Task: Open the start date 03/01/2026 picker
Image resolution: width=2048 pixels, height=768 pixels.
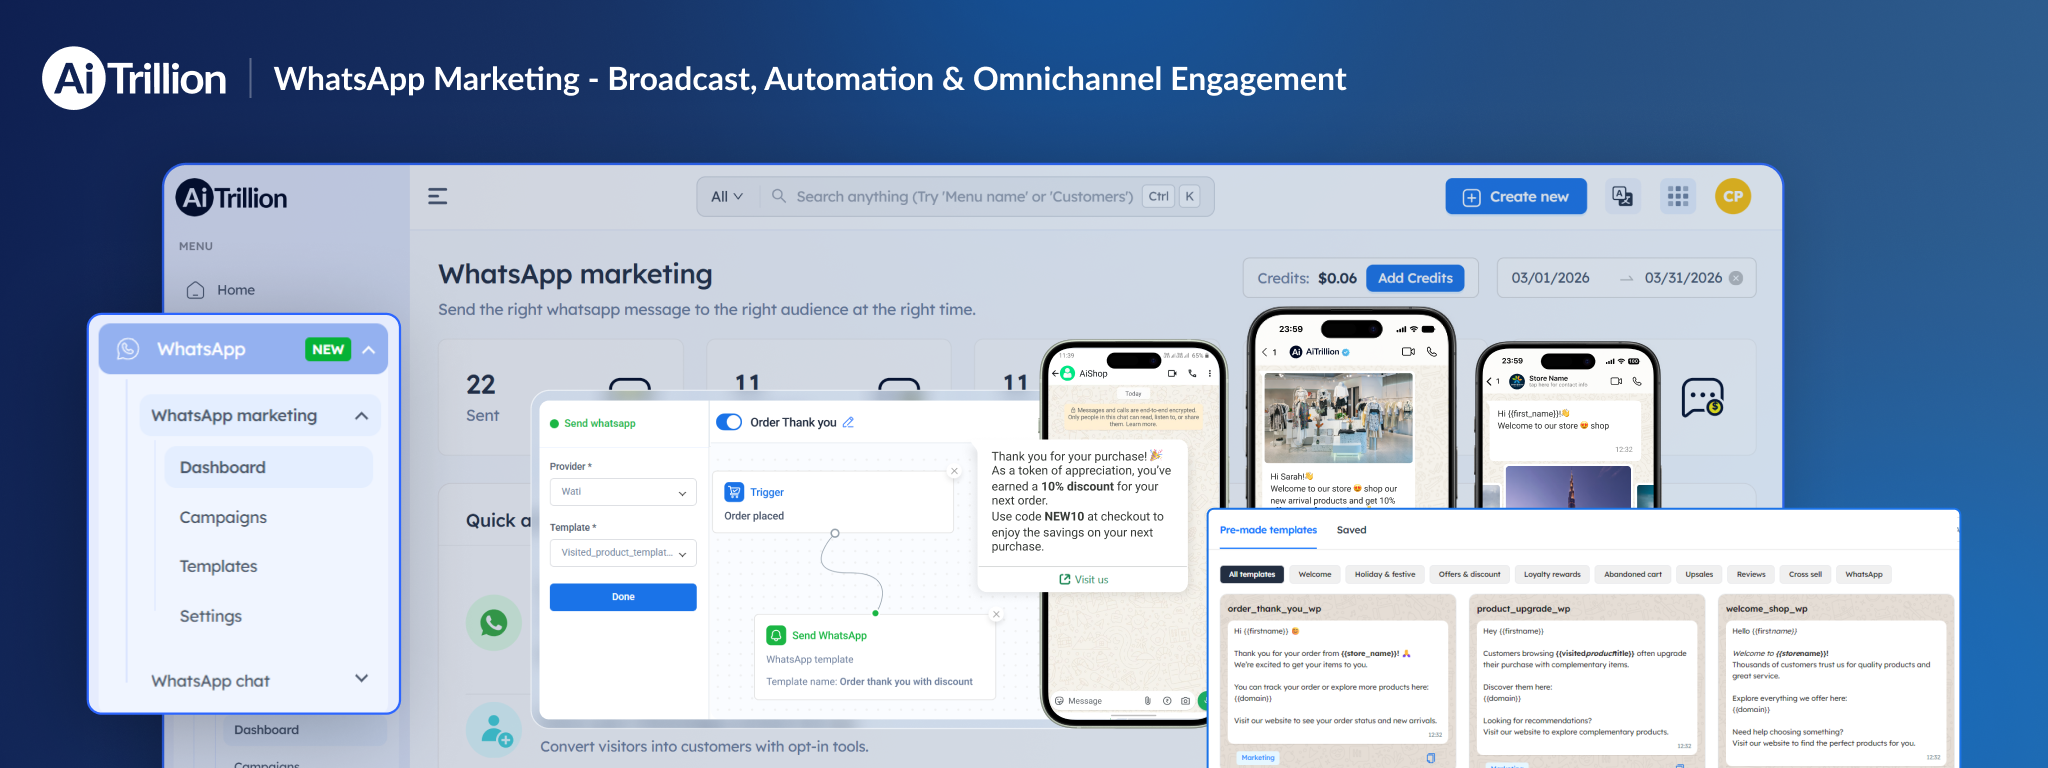Action: 1550,278
